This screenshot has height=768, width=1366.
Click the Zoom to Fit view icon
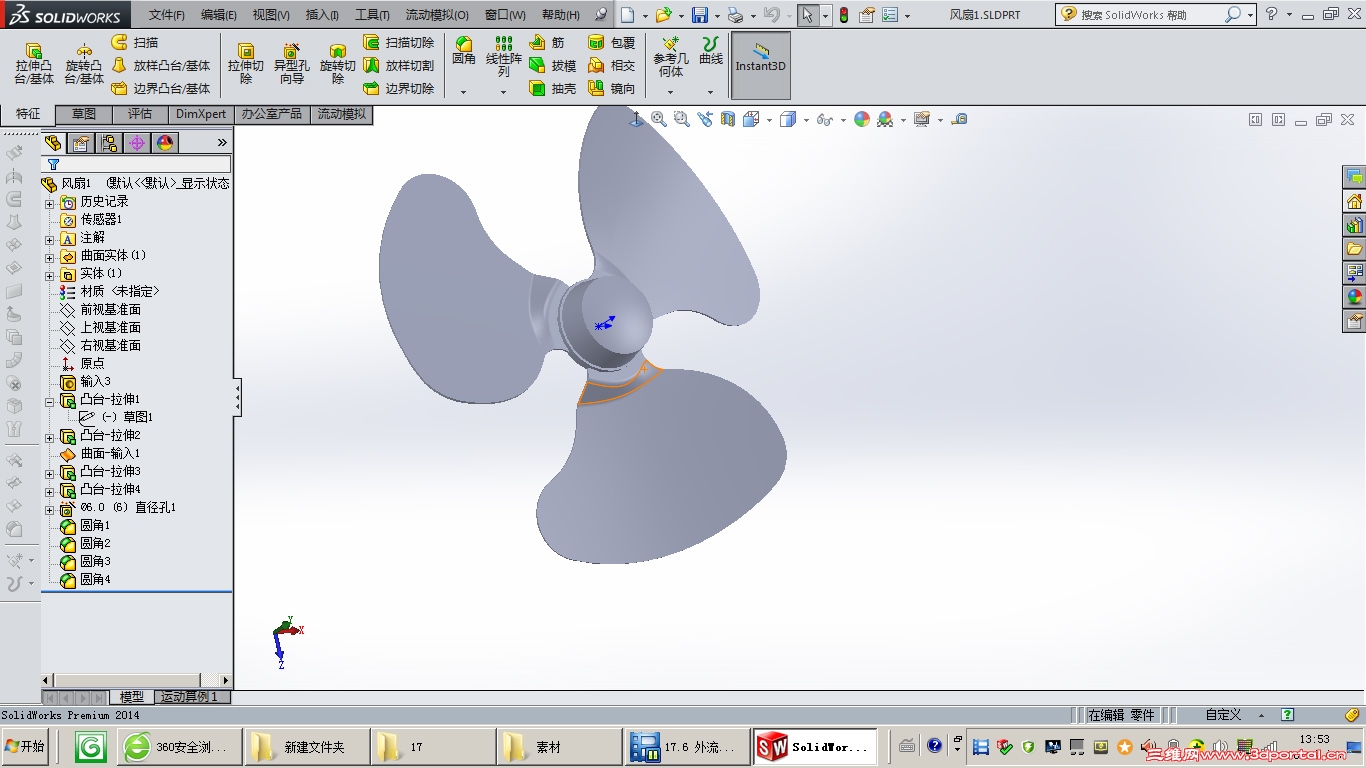coord(659,119)
